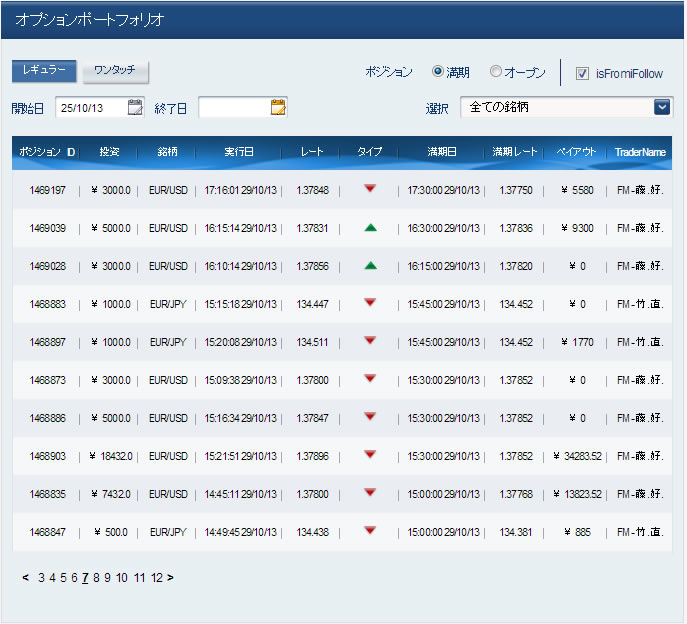Select the 満期 position radio button

[437, 71]
